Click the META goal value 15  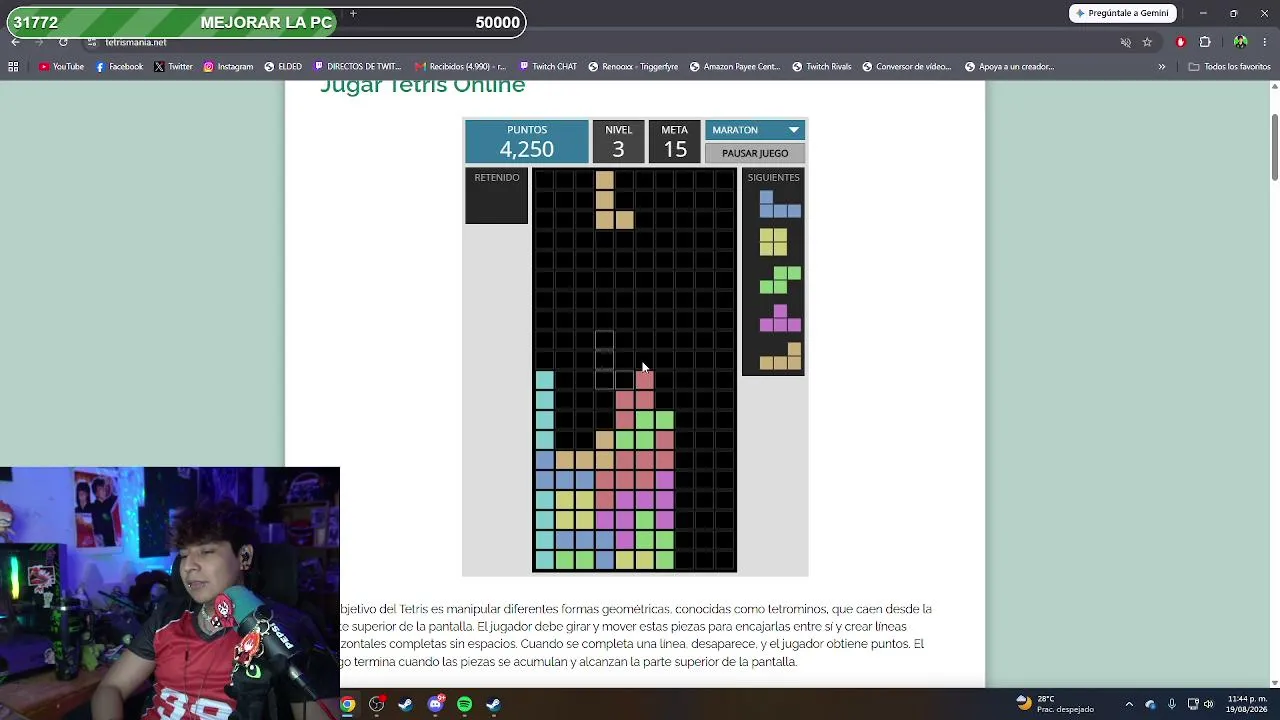[x=675, y=149]
